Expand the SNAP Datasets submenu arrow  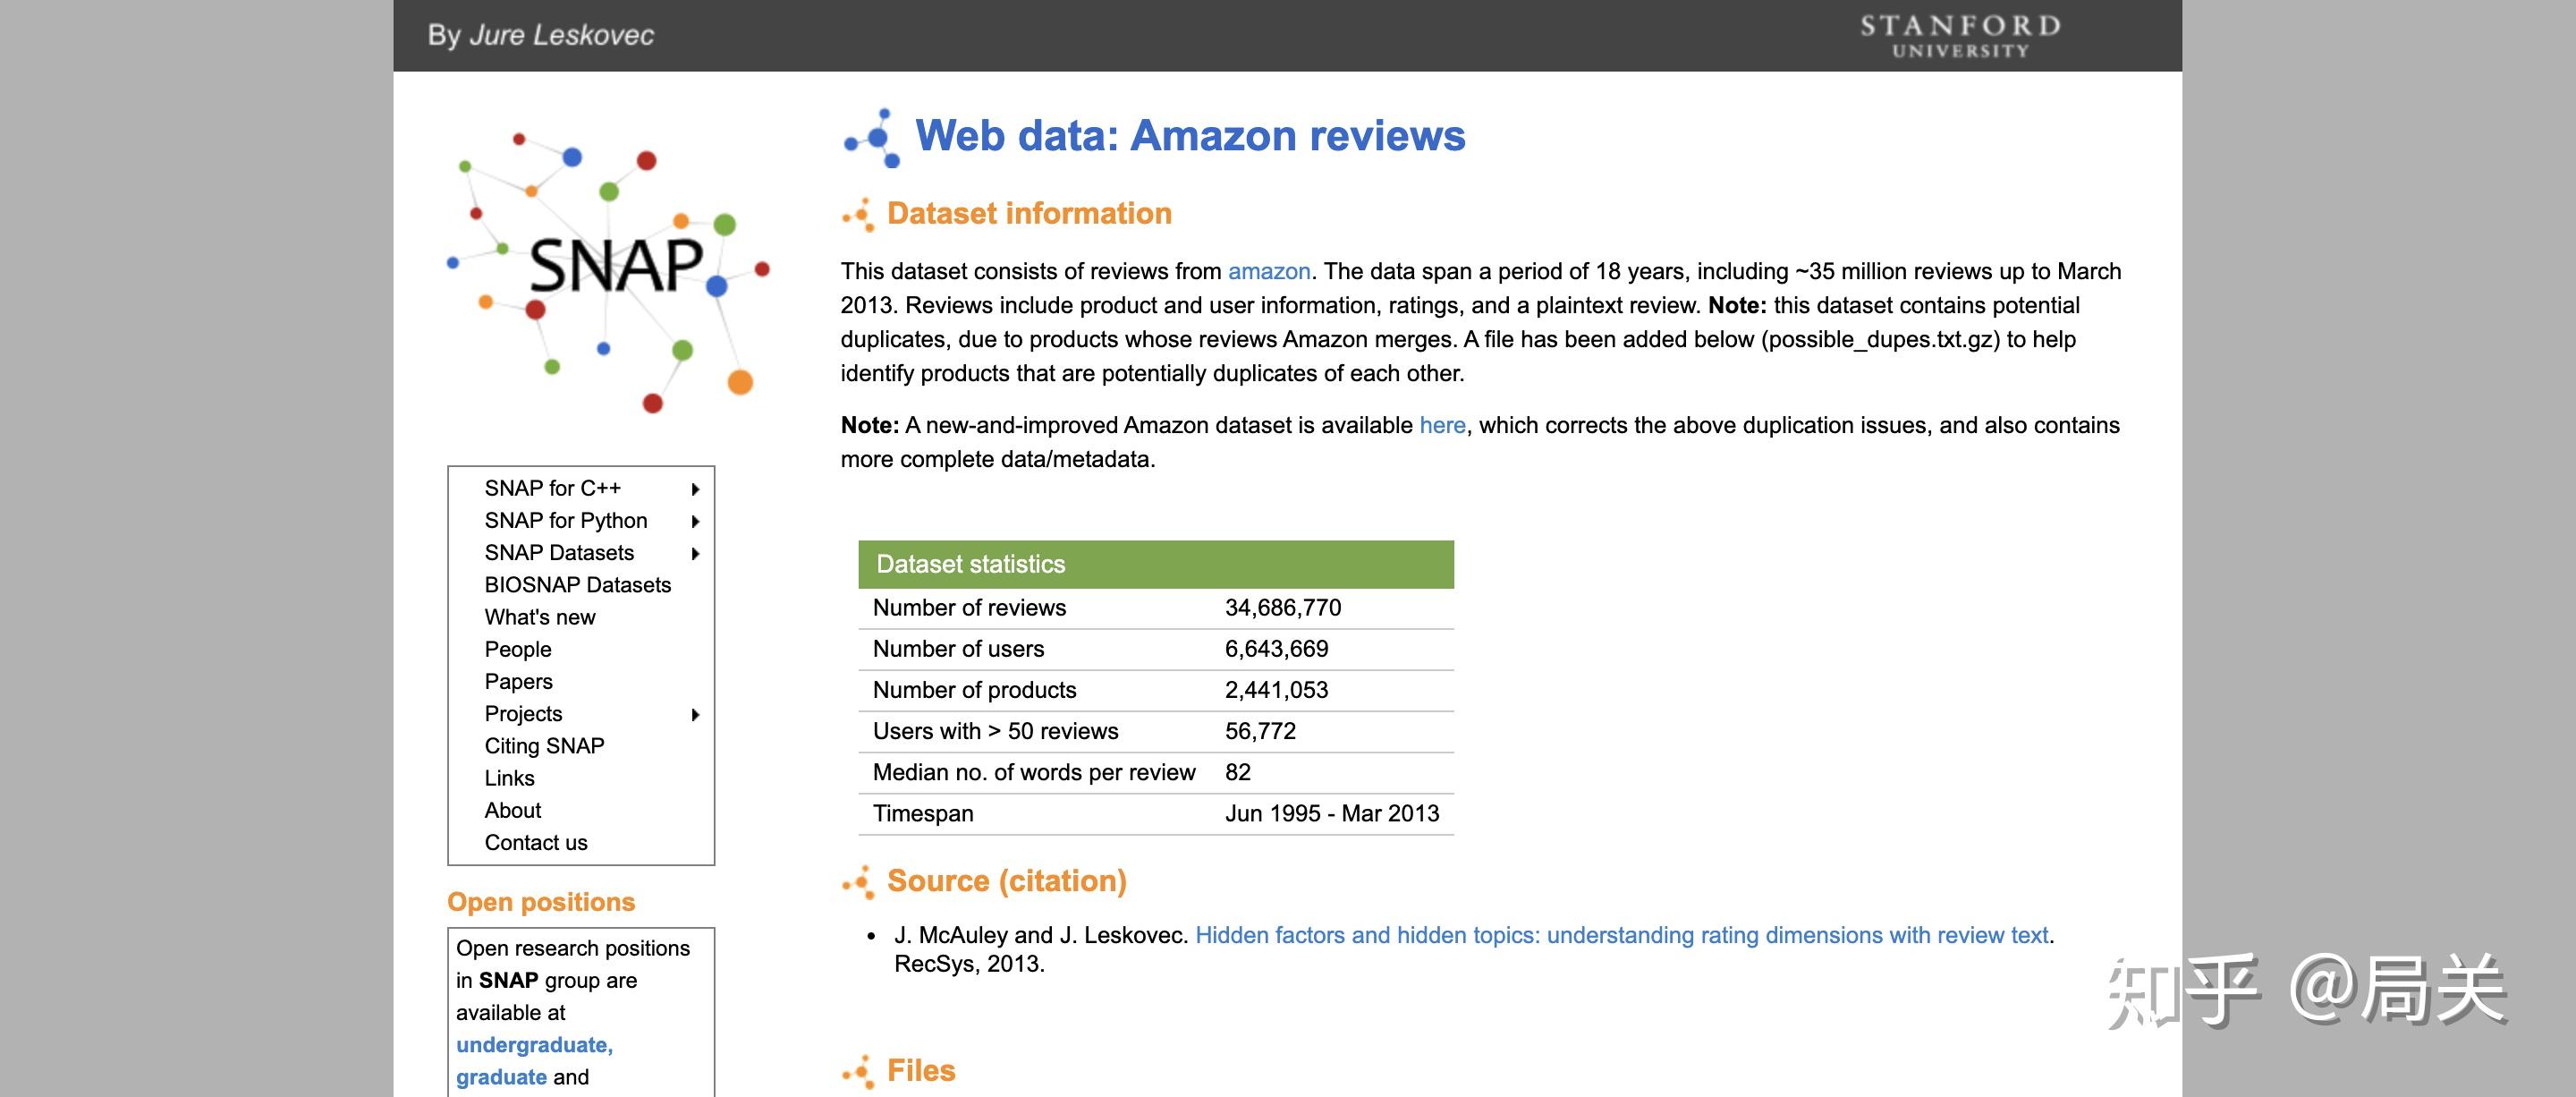695,553
